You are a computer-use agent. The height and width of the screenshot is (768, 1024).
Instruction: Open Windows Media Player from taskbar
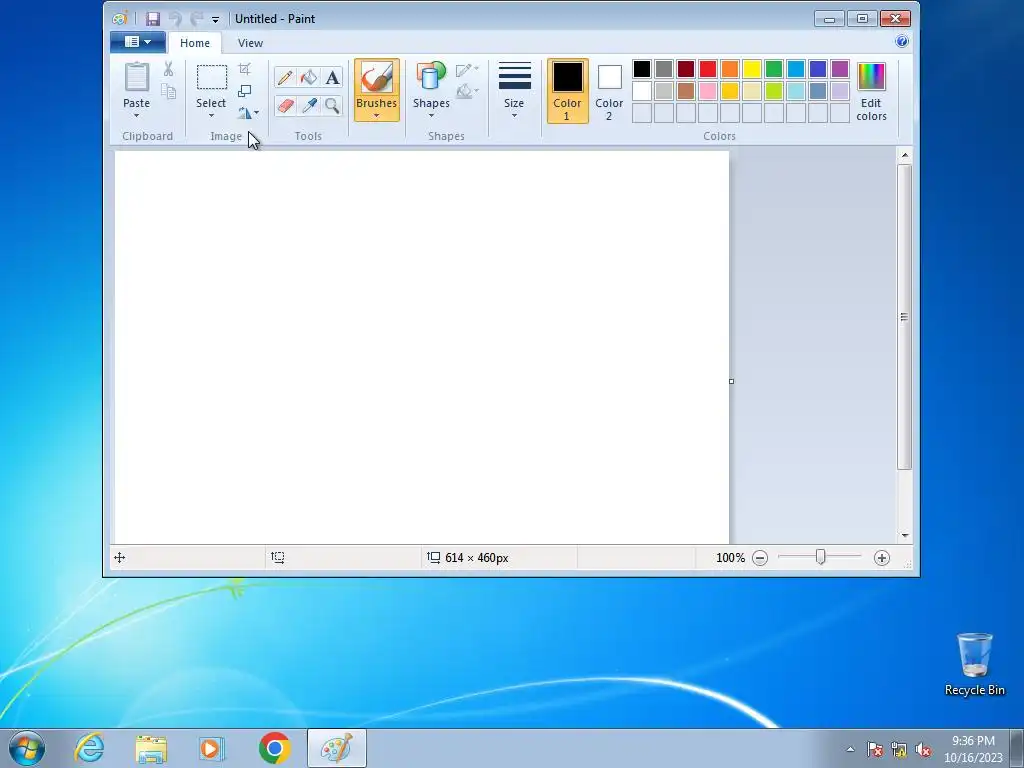tap(212, 748)
